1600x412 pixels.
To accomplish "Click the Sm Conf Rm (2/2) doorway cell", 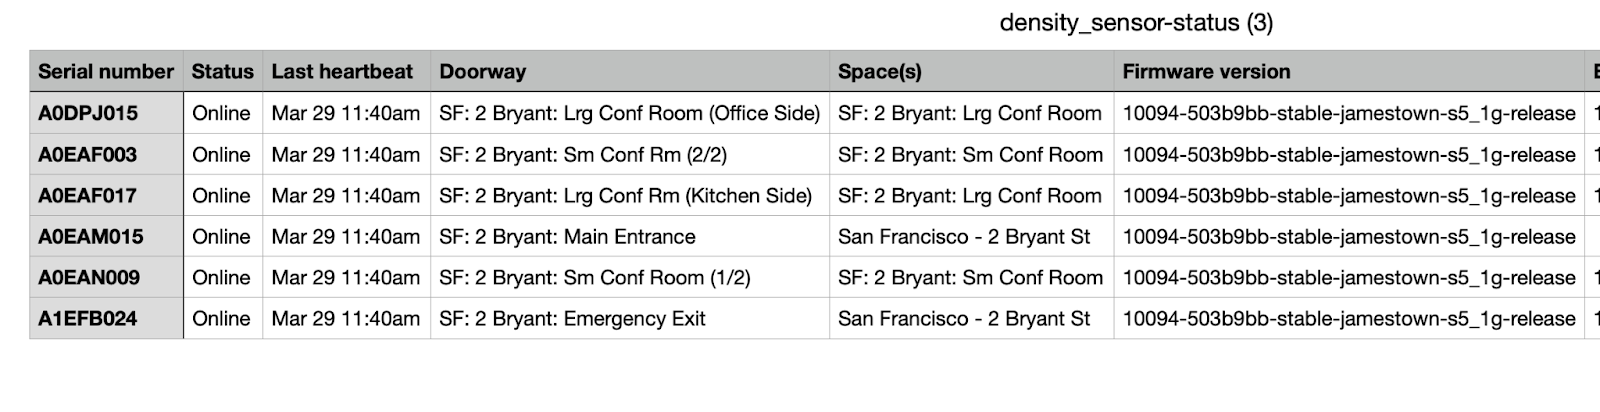I will pos(630,154).
